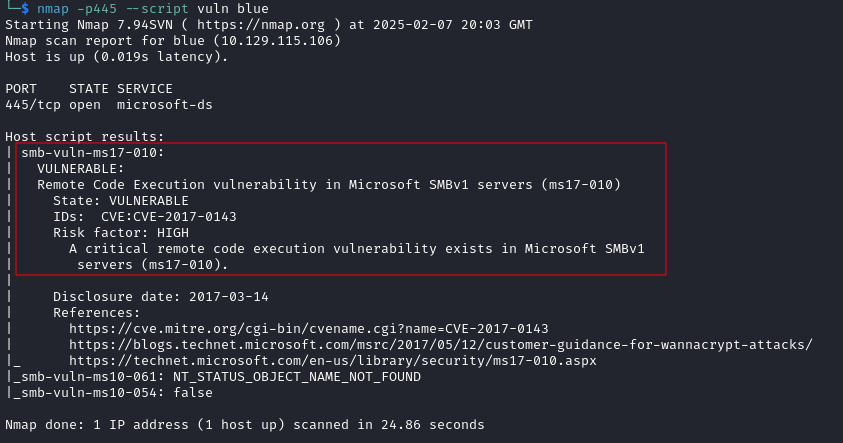Click the microsoft-ds service name

[165, 105]
